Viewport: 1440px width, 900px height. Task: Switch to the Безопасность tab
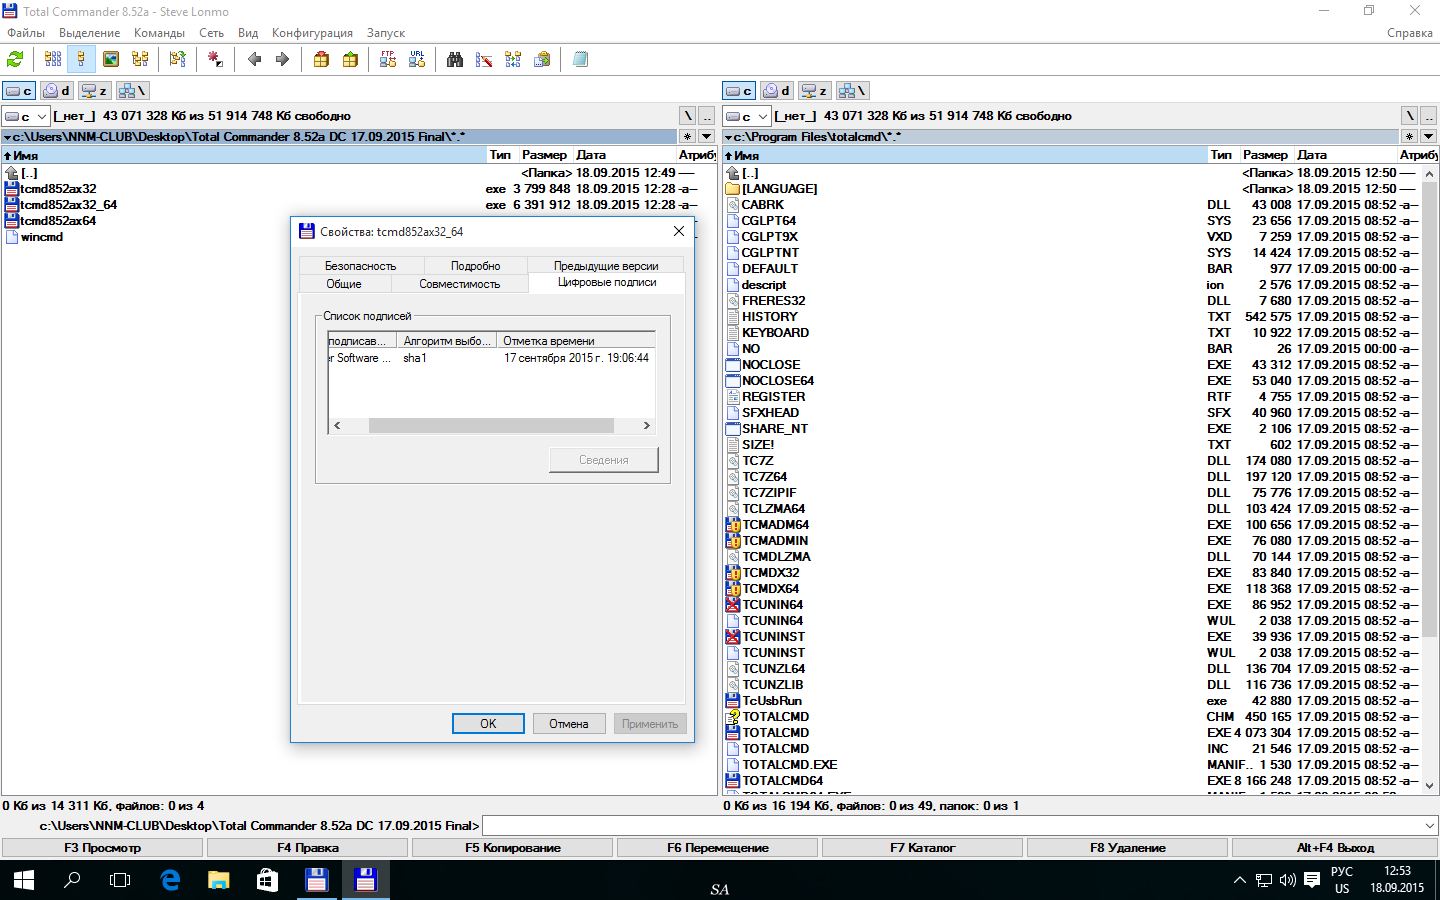click(360, 266)
